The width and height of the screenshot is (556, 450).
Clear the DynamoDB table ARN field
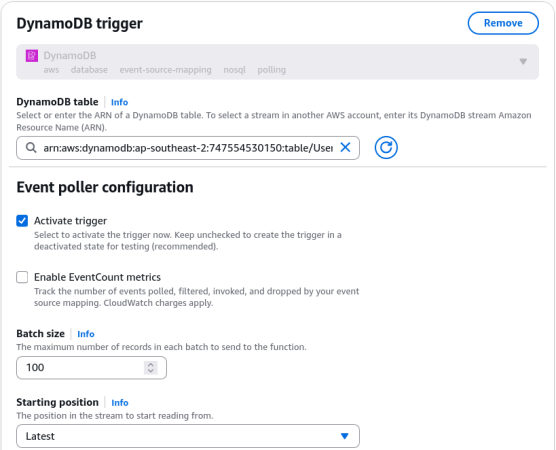point(345,147)
